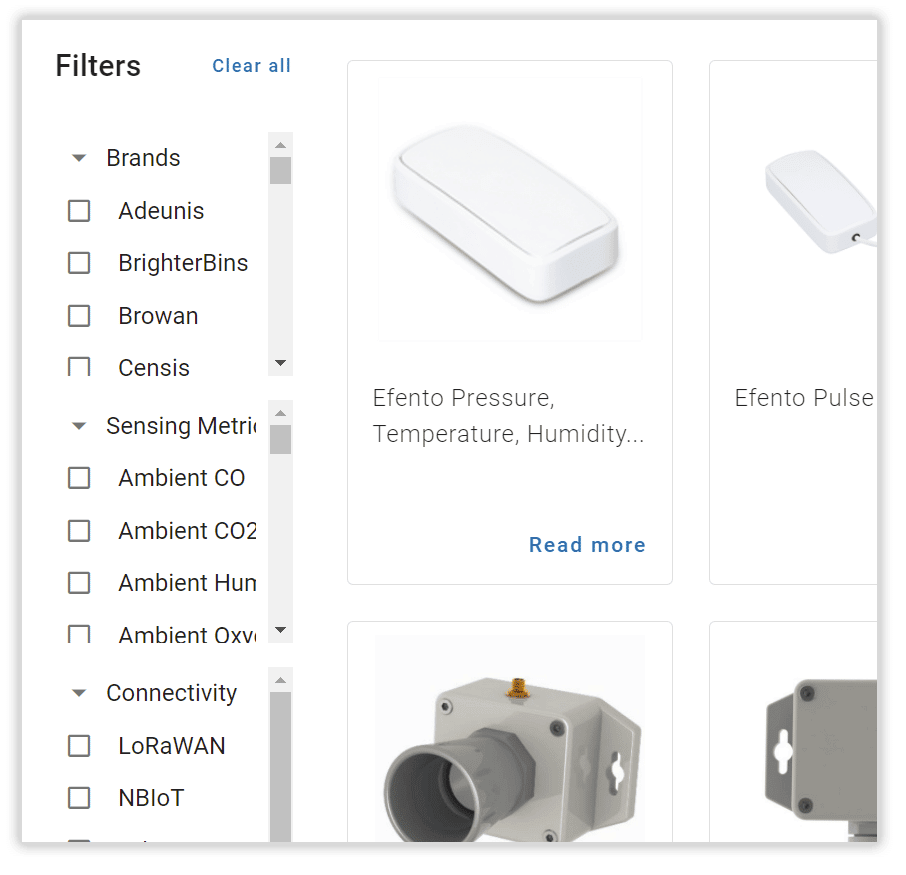
Task: Collapse the Sensing Metrics filter section
Action: 79,427
